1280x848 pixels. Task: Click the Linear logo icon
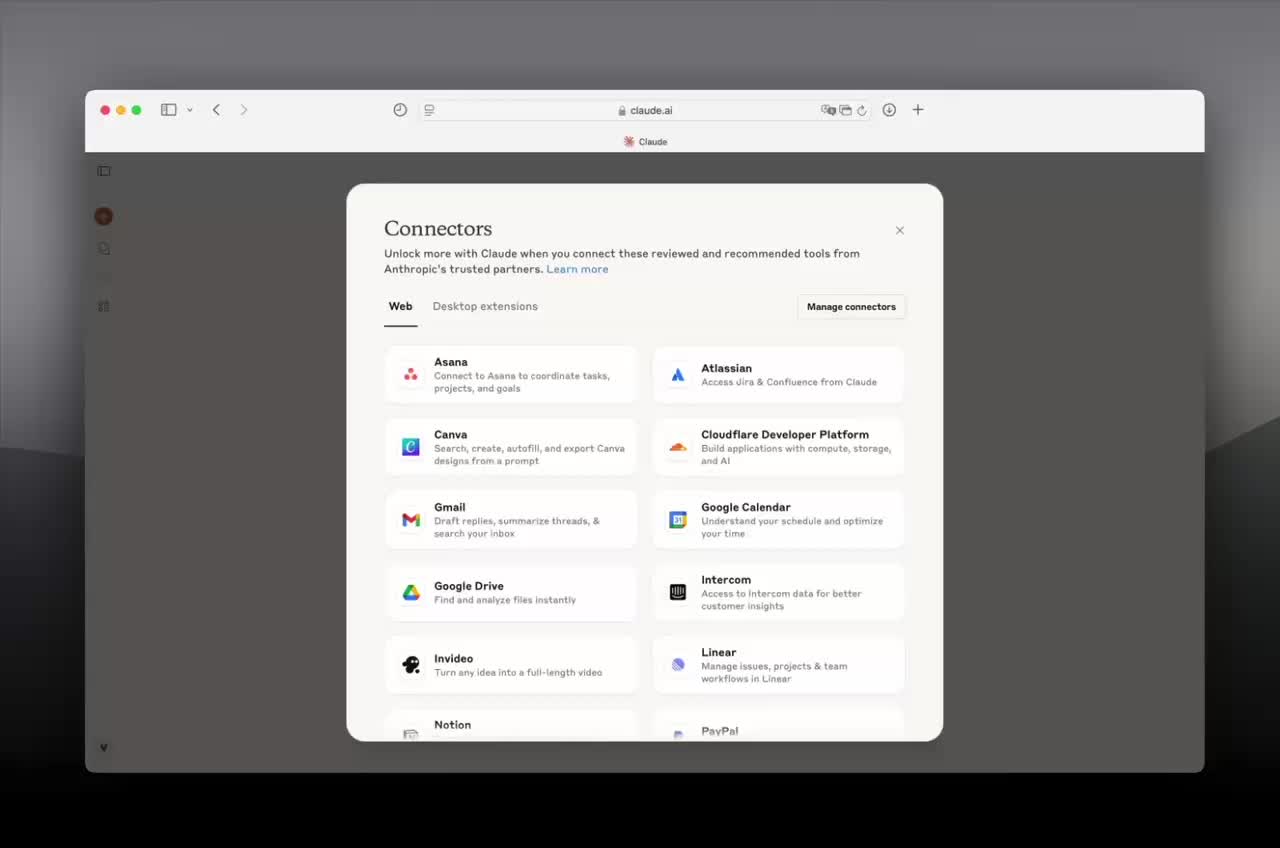678,665
